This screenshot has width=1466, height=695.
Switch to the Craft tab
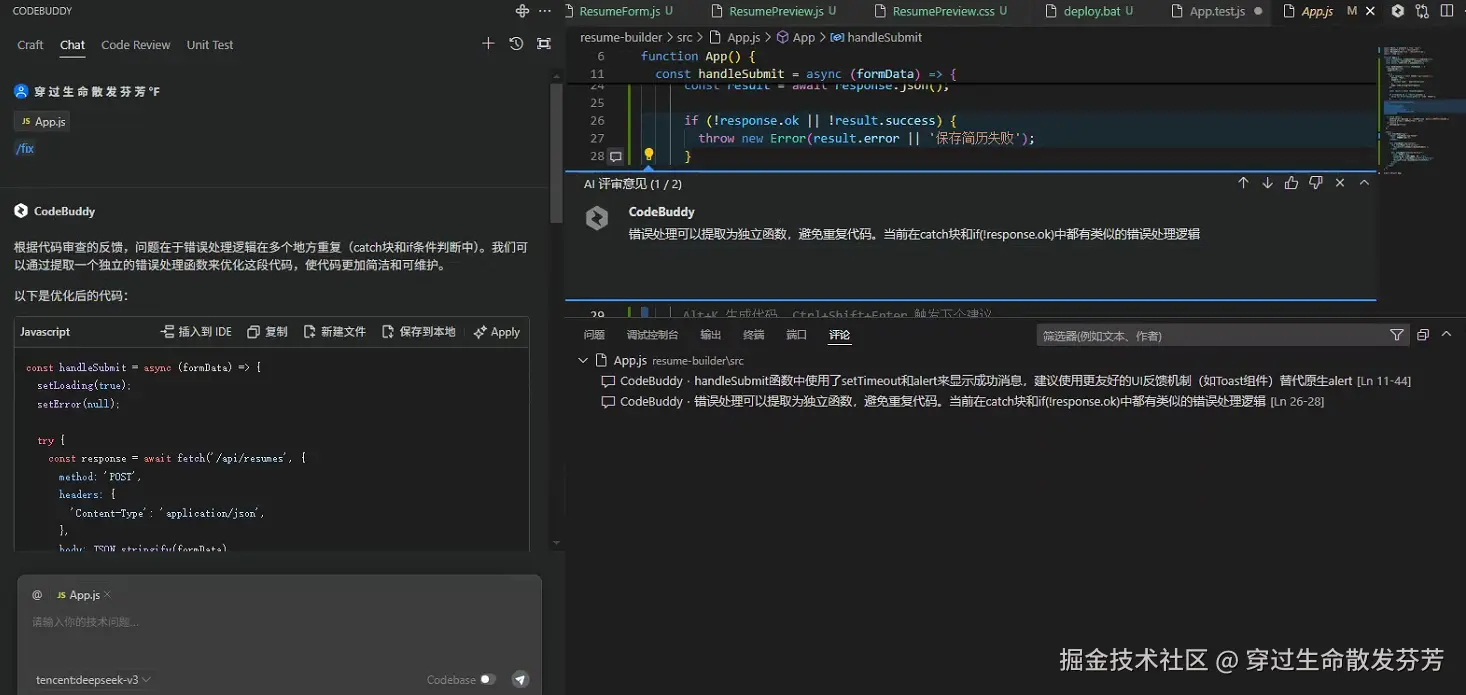(30, 44)
